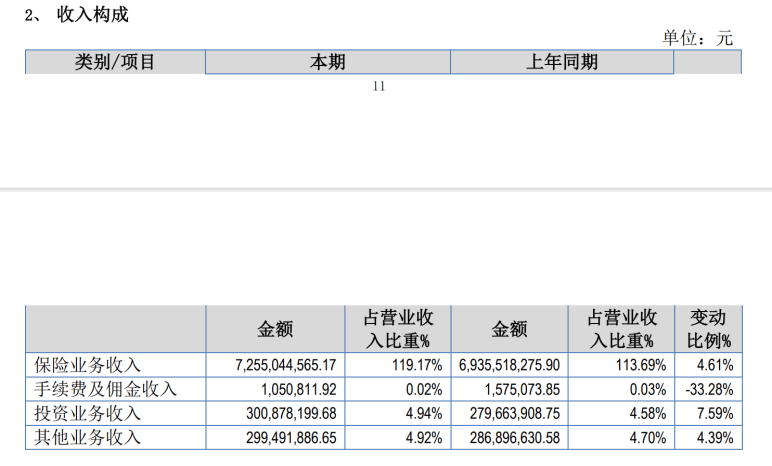Click the -33.28% change cell
Screen dimensions: 772x466
709,389
